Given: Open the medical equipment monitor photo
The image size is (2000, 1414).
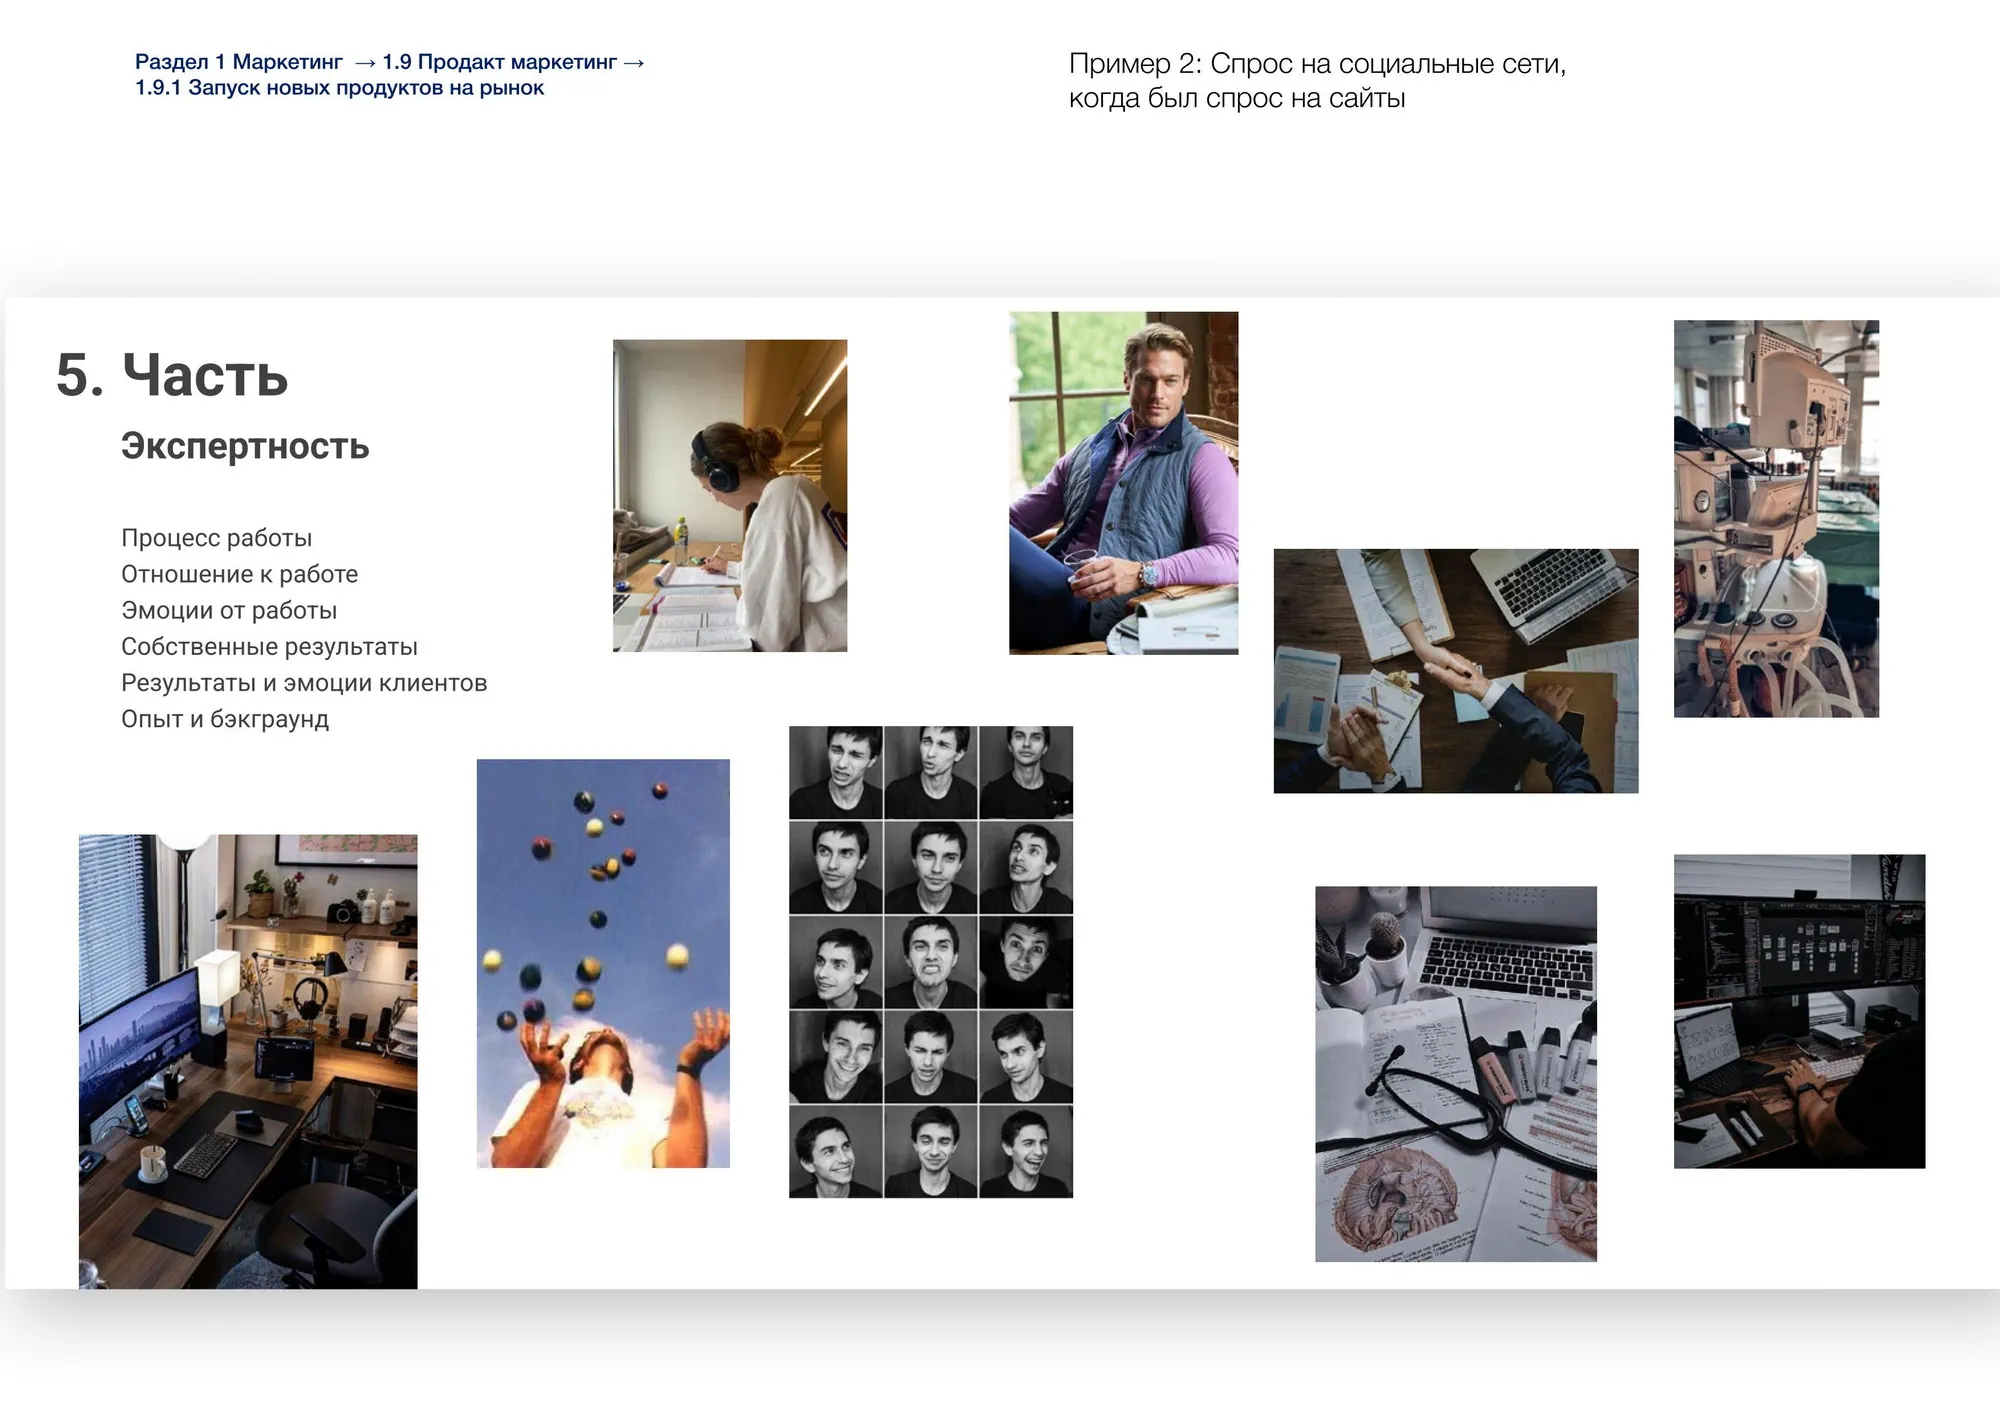Looking at the screenshot, I should 1776,518.
